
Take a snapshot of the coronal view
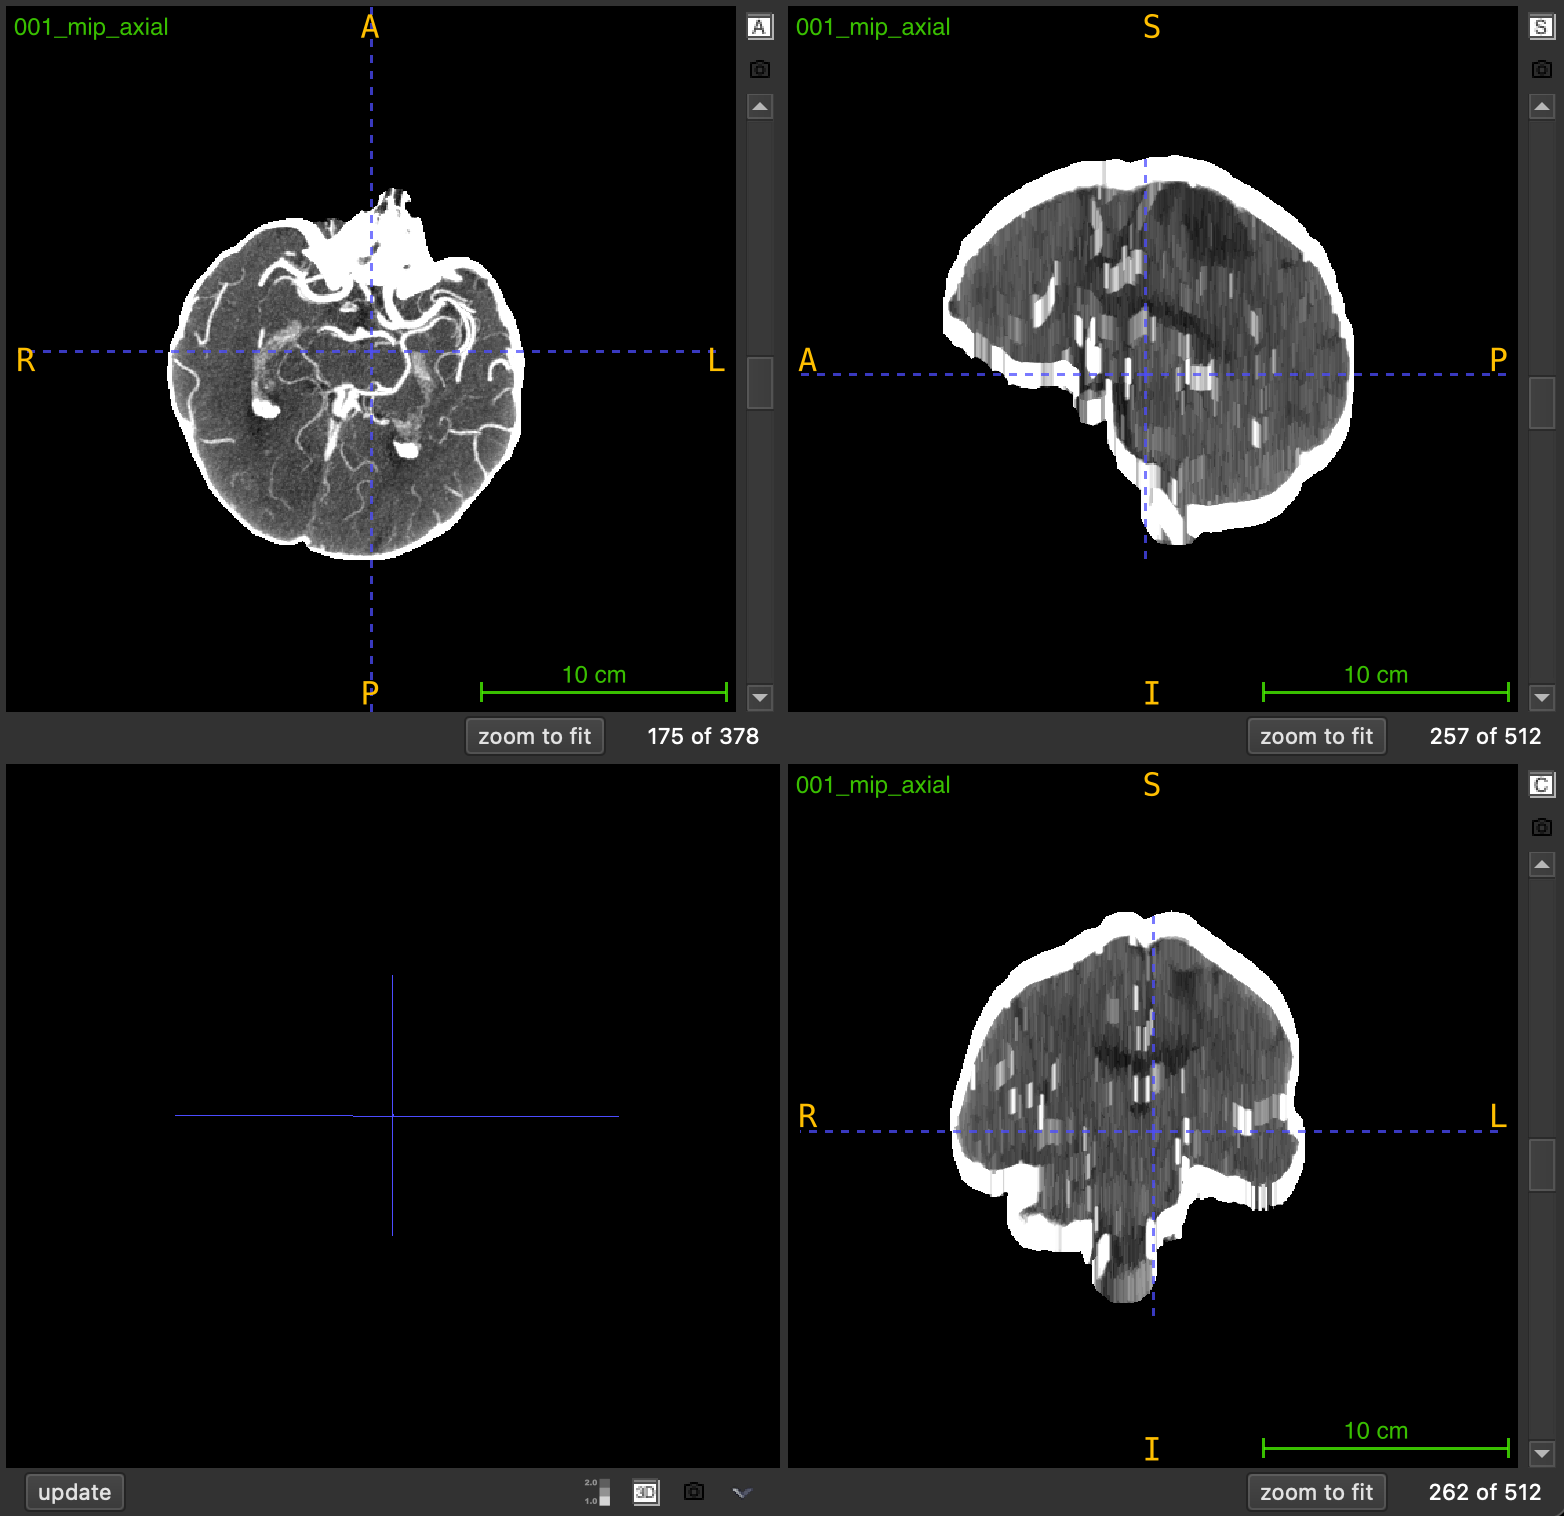(x=1541, y=827)
